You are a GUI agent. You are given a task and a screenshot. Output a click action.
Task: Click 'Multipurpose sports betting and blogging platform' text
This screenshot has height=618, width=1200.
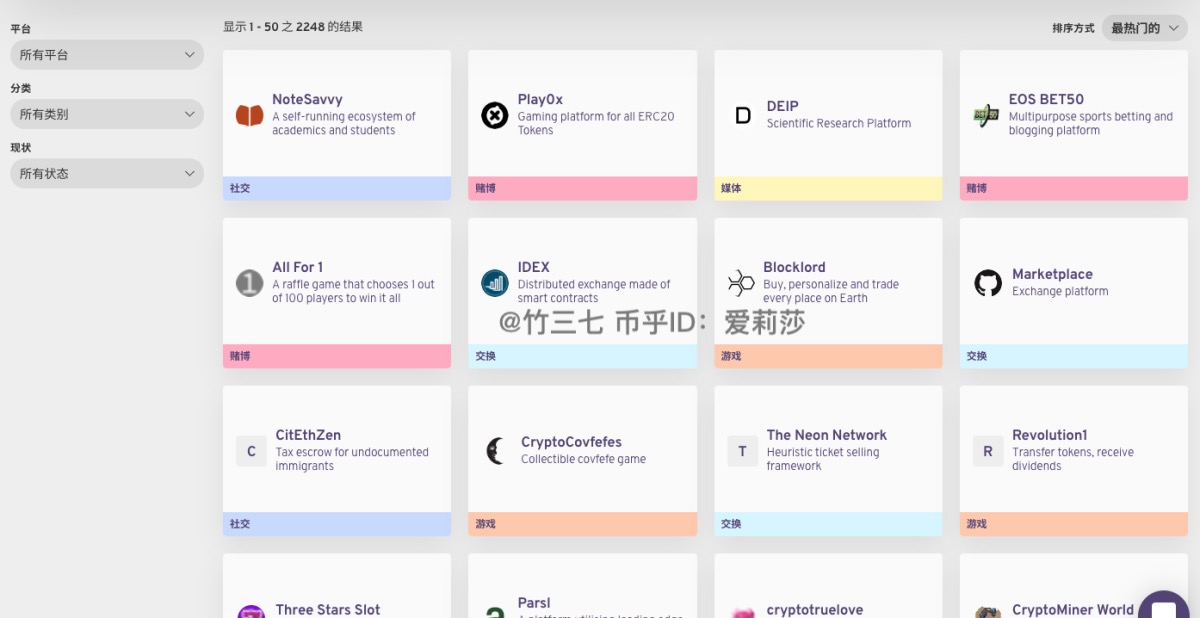coord(1091,124)
